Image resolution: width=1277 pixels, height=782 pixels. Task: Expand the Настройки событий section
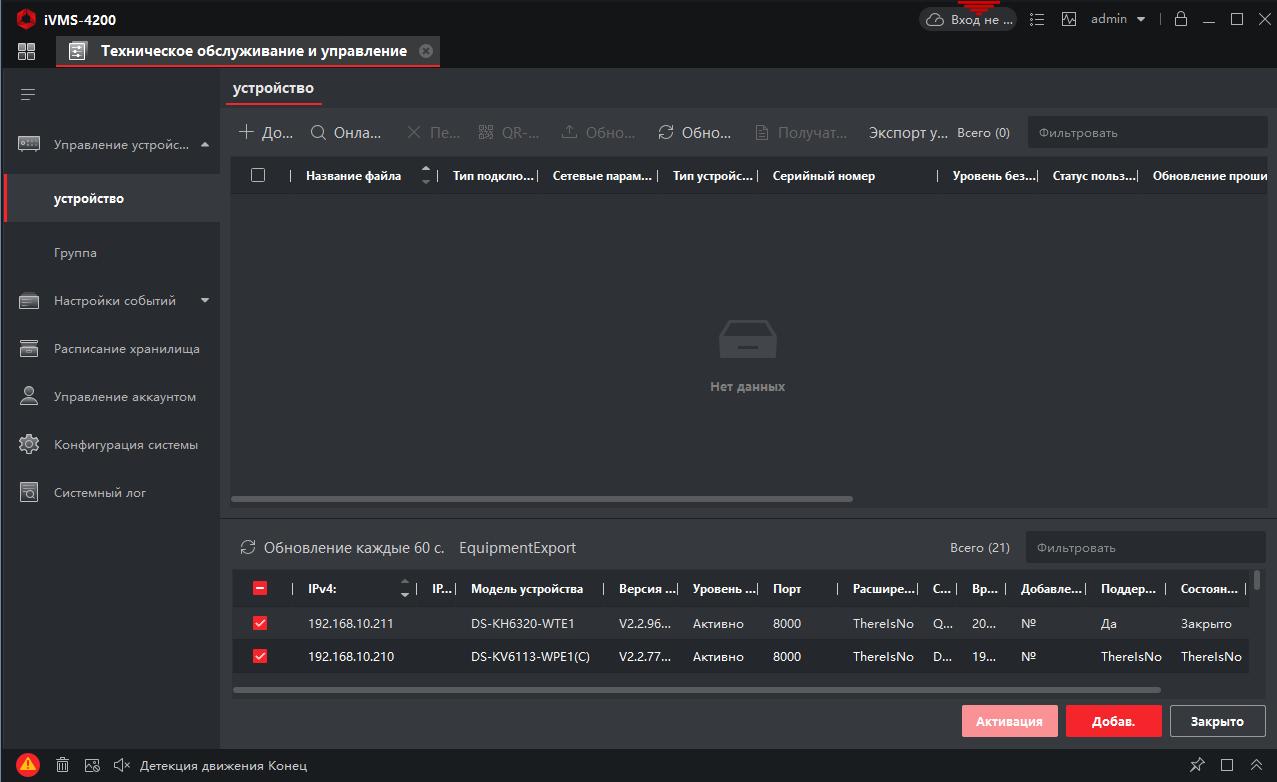(205, 300)
